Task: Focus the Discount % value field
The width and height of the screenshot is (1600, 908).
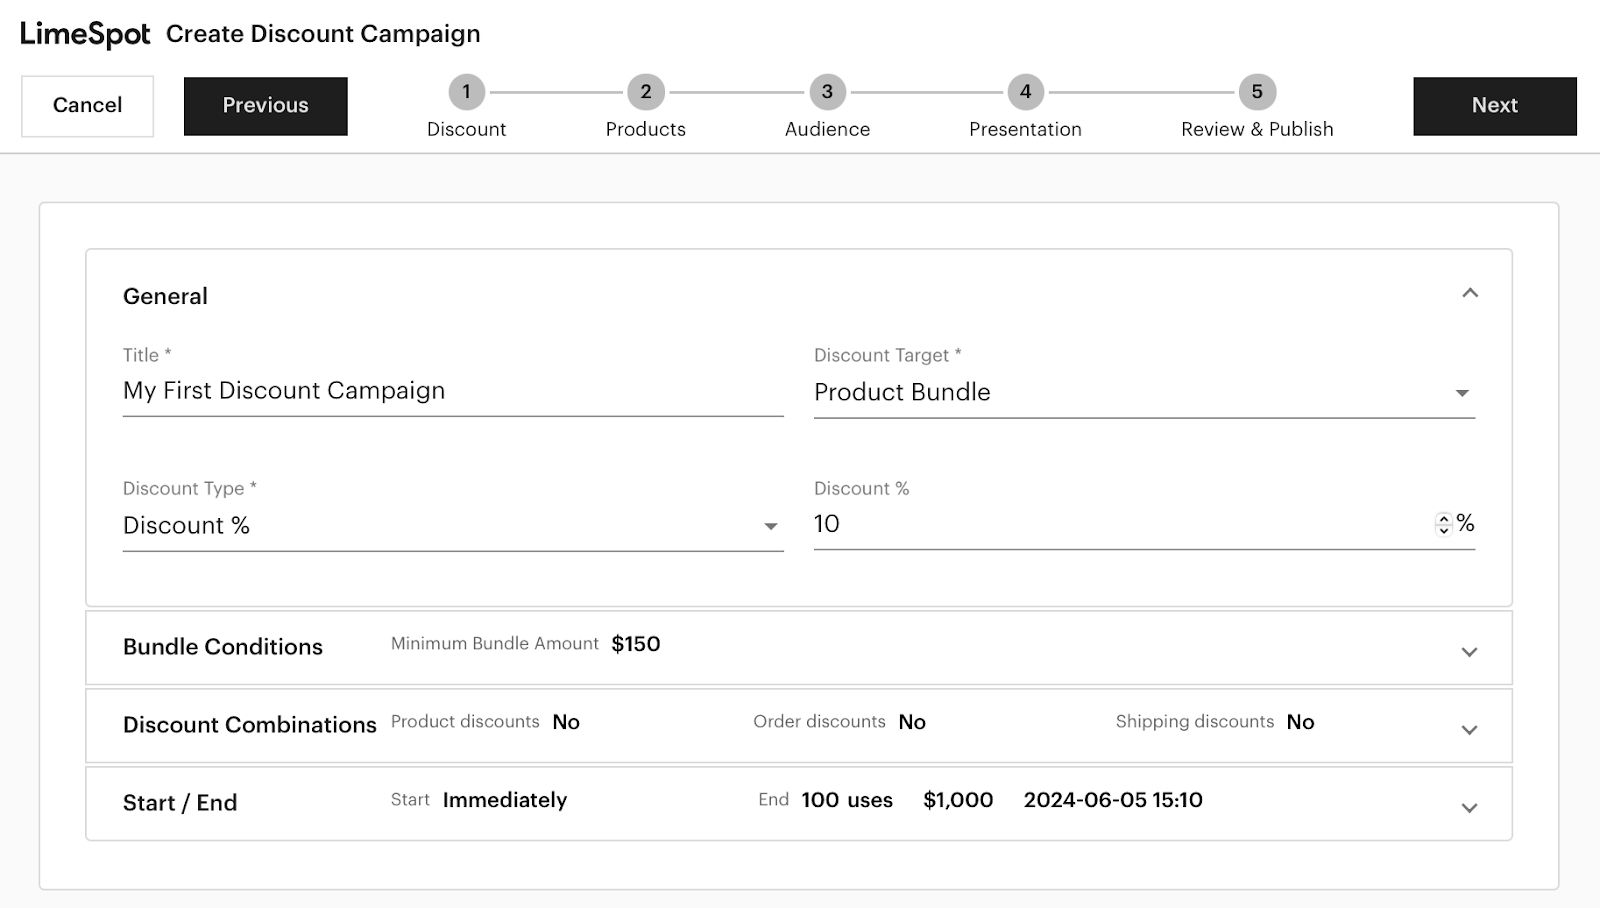Action: (1120, 524)
